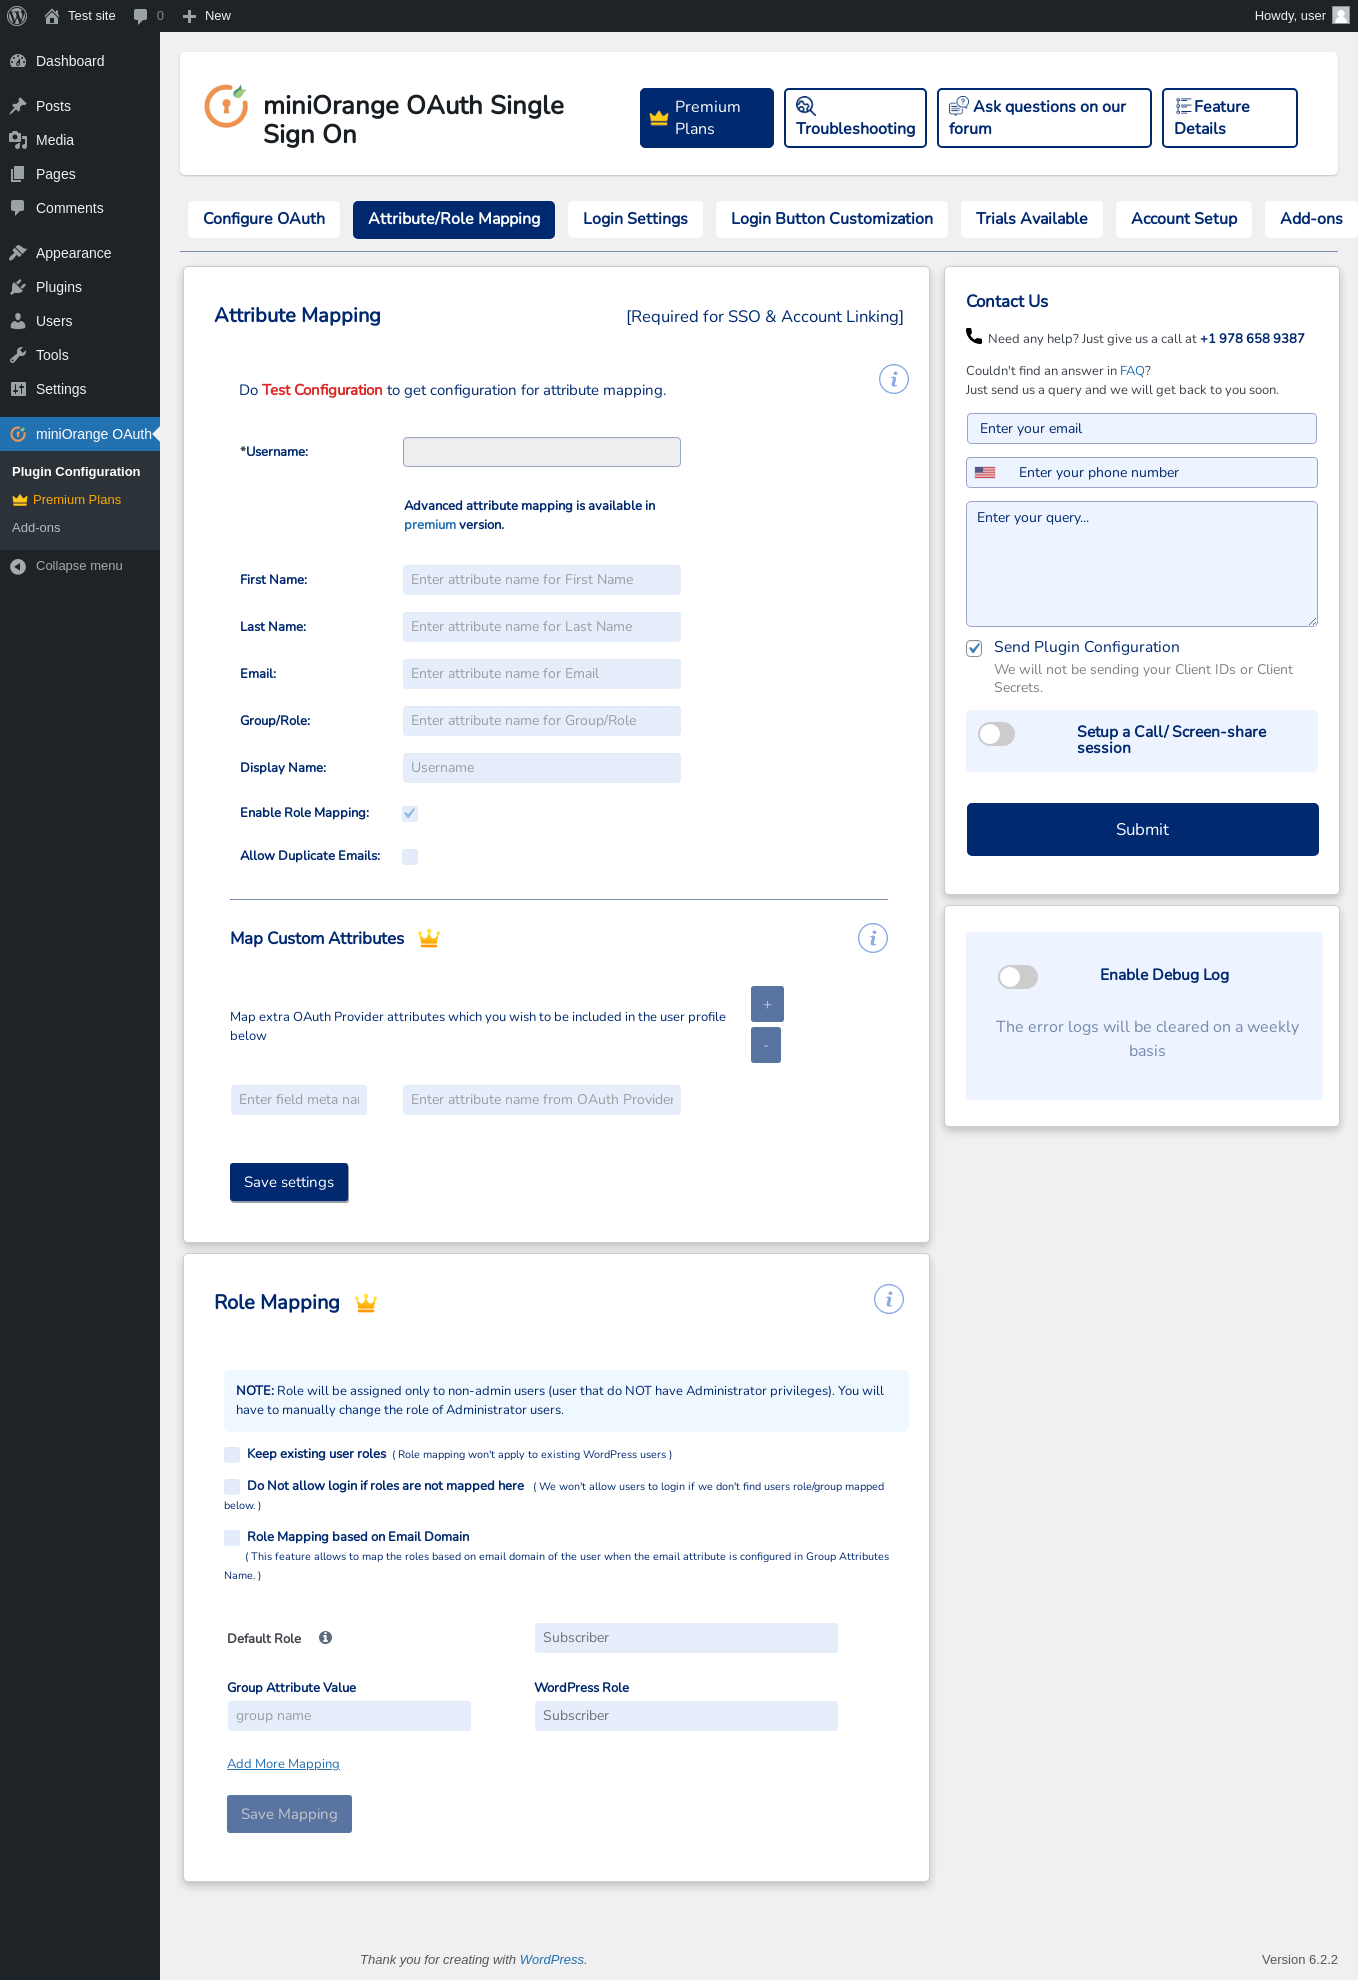Open WordPress Role Subscriber dropdown
The width and height of the screenshot is (1358, 1980).
686,1716
